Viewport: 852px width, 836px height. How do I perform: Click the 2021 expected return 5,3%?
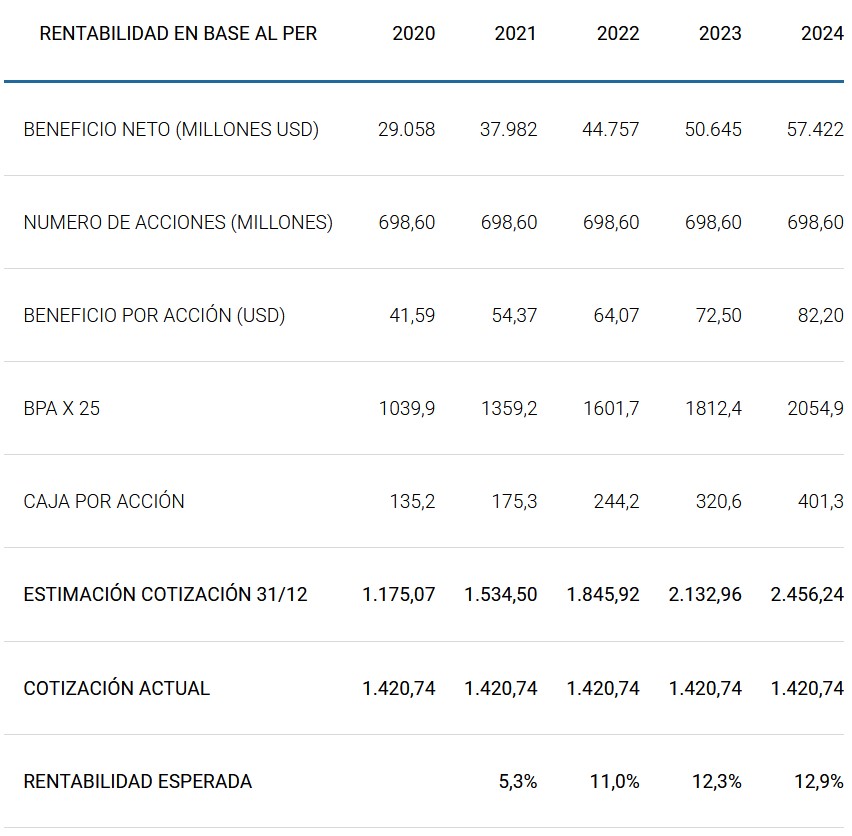[518, 782]
